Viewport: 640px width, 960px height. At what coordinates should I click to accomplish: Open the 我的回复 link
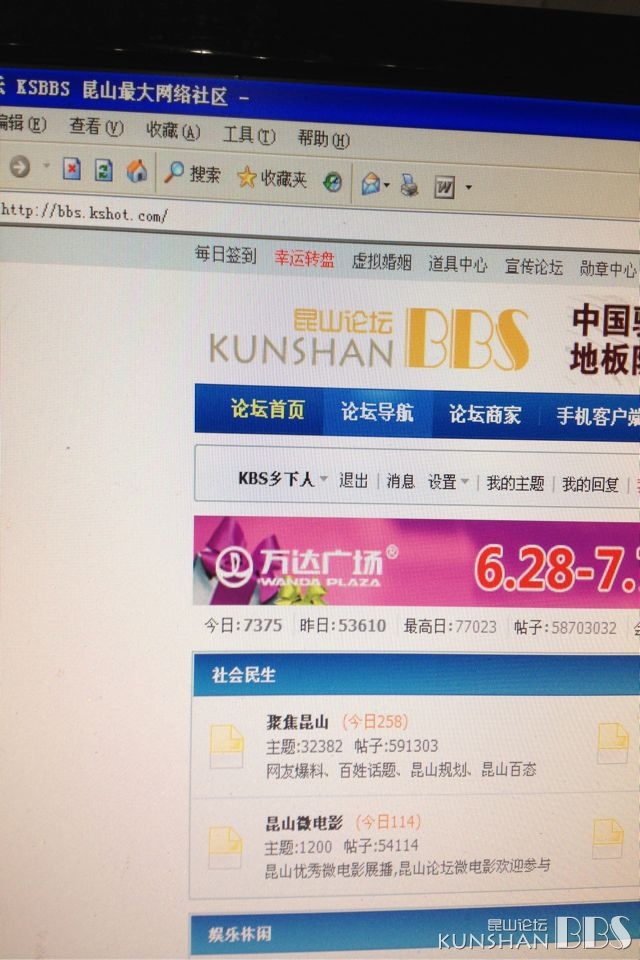point(590,485)
